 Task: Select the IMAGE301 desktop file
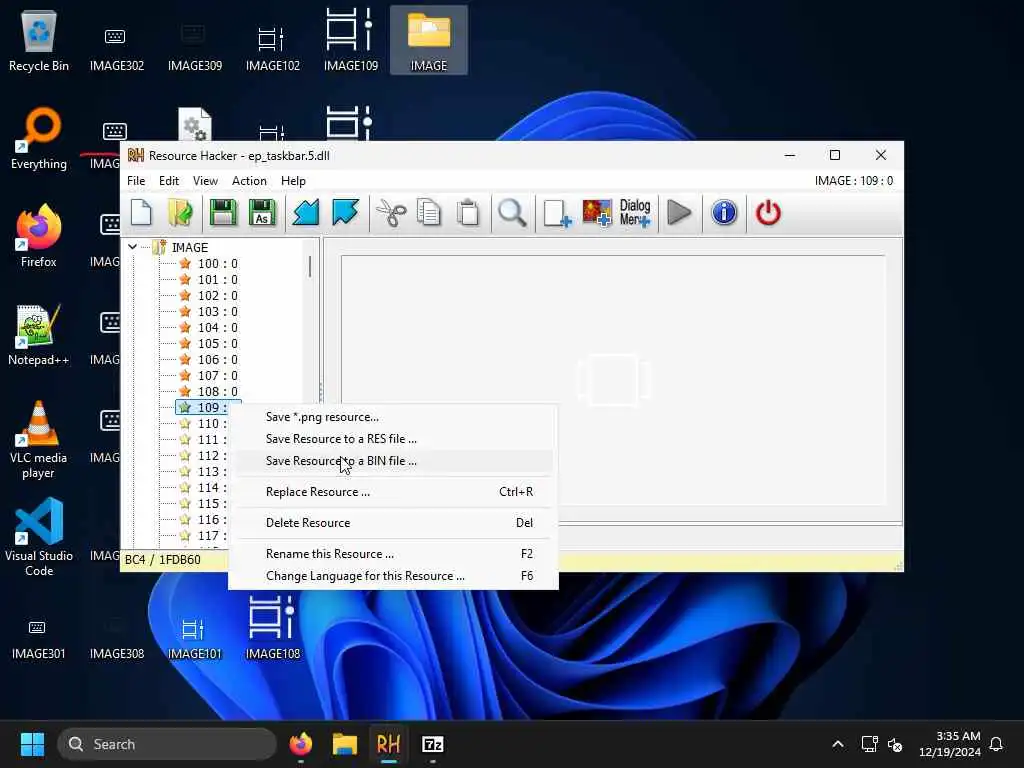pyautogui.click(x=38, y=637)
